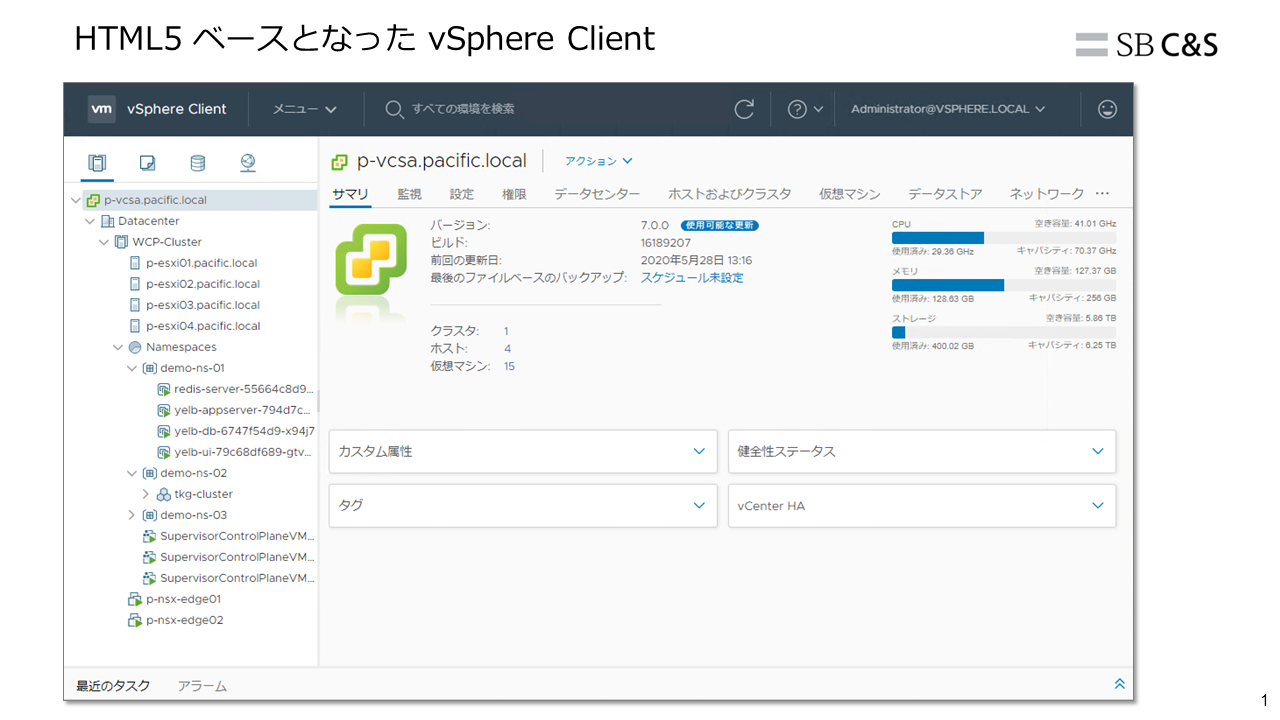Collapse the WCP-Cluster tree node
1280x720 pixels.
(104, 242)
